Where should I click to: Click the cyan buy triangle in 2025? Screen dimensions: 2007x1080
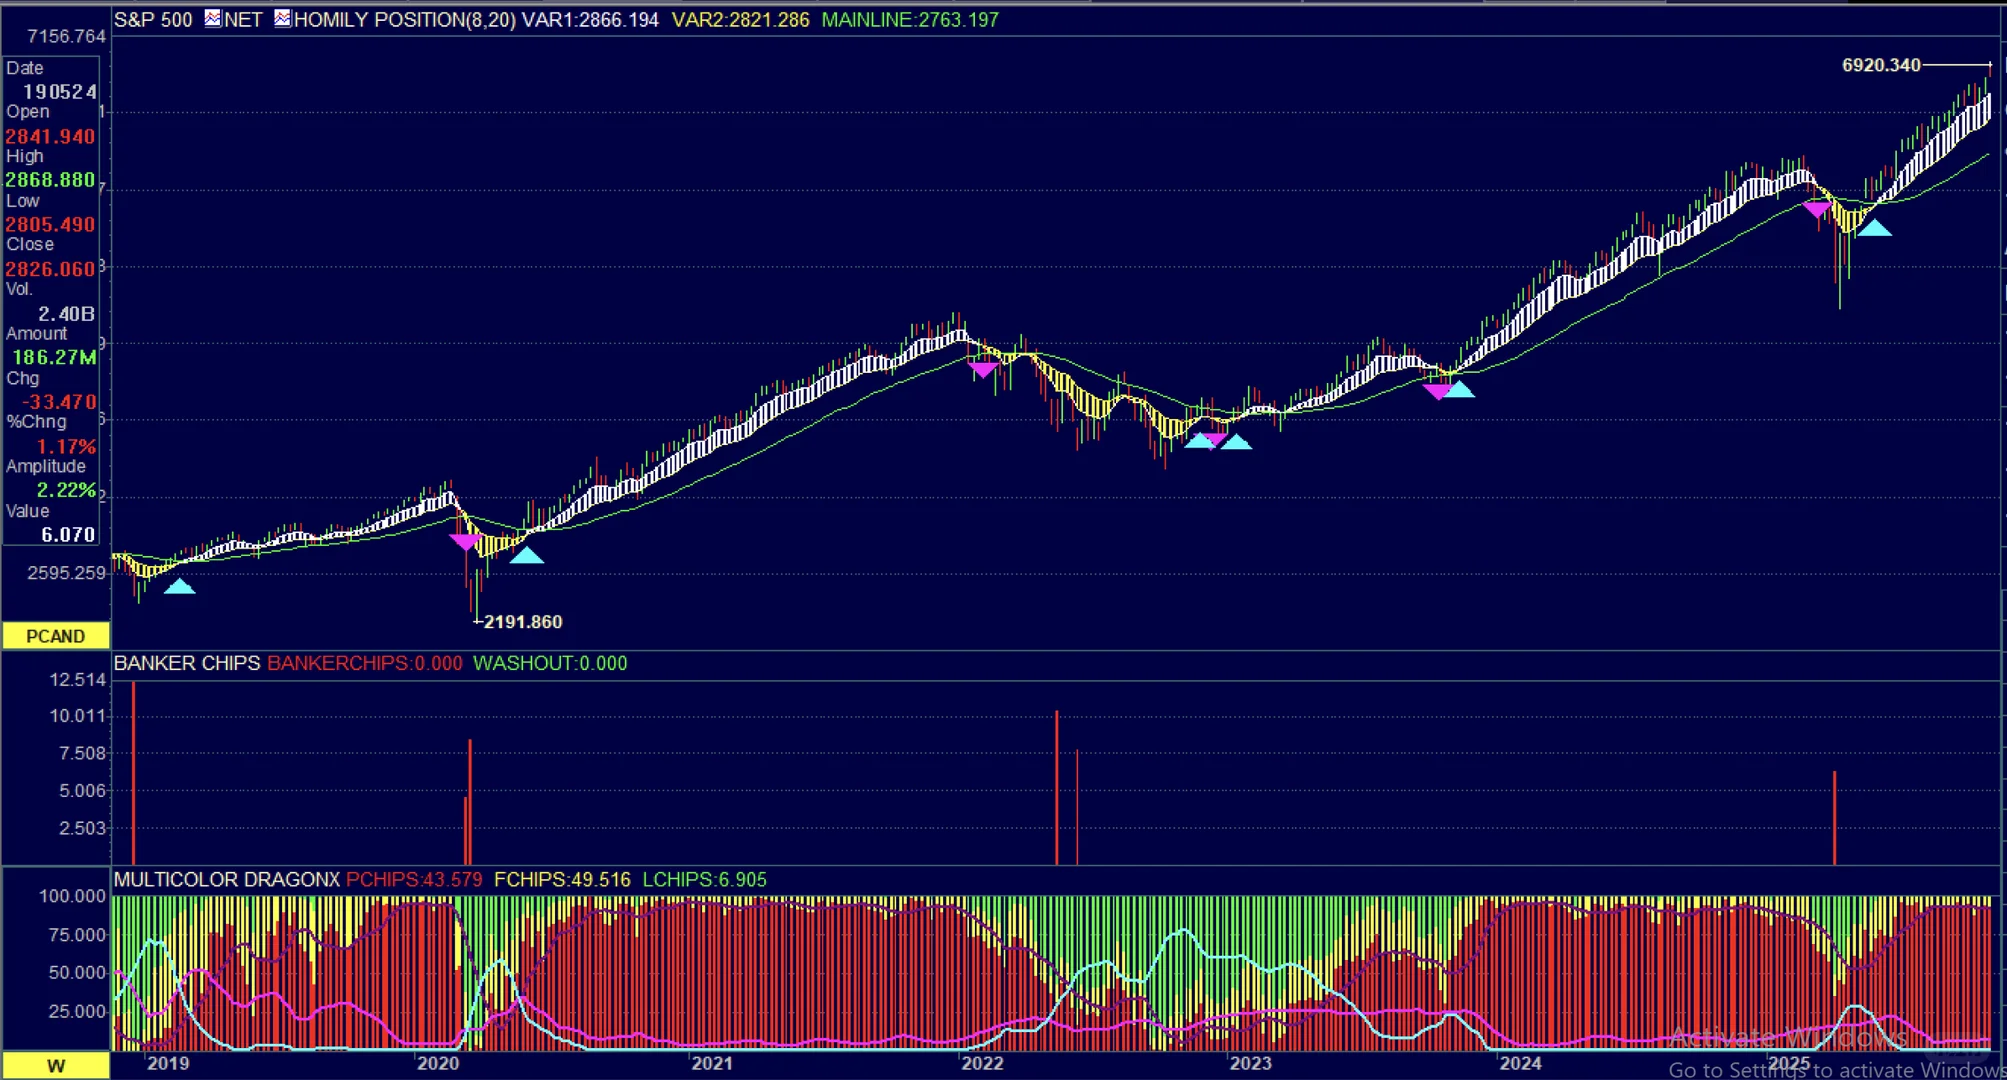(x=1874, y=229)
